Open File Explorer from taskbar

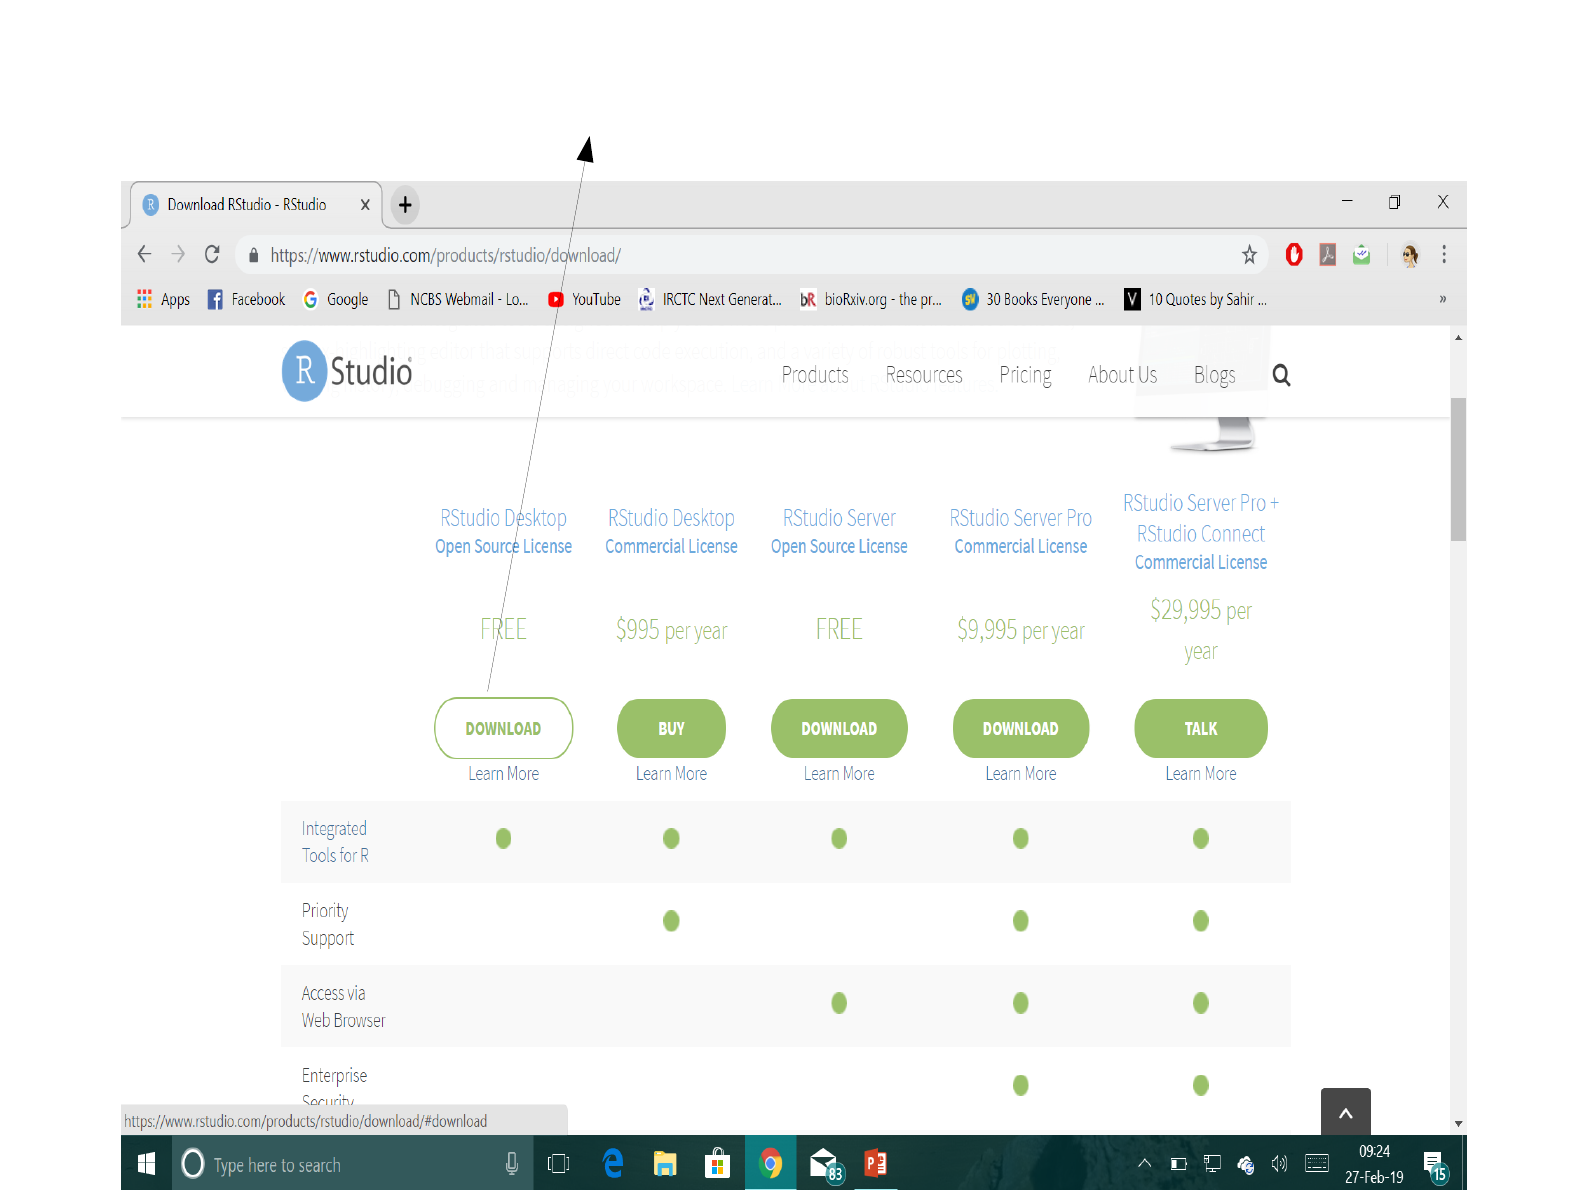click(x=665, y=1164)
